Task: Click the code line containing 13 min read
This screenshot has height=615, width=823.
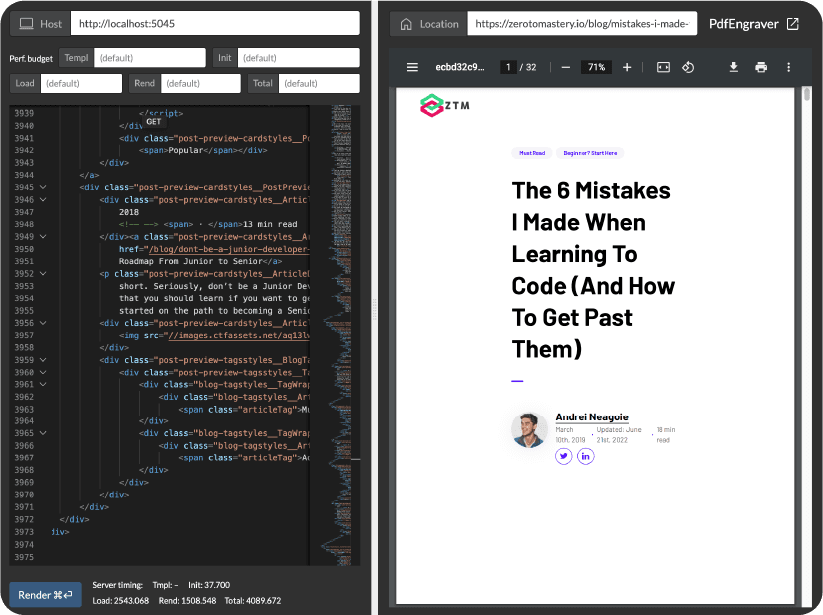Action: pos(208,224)
